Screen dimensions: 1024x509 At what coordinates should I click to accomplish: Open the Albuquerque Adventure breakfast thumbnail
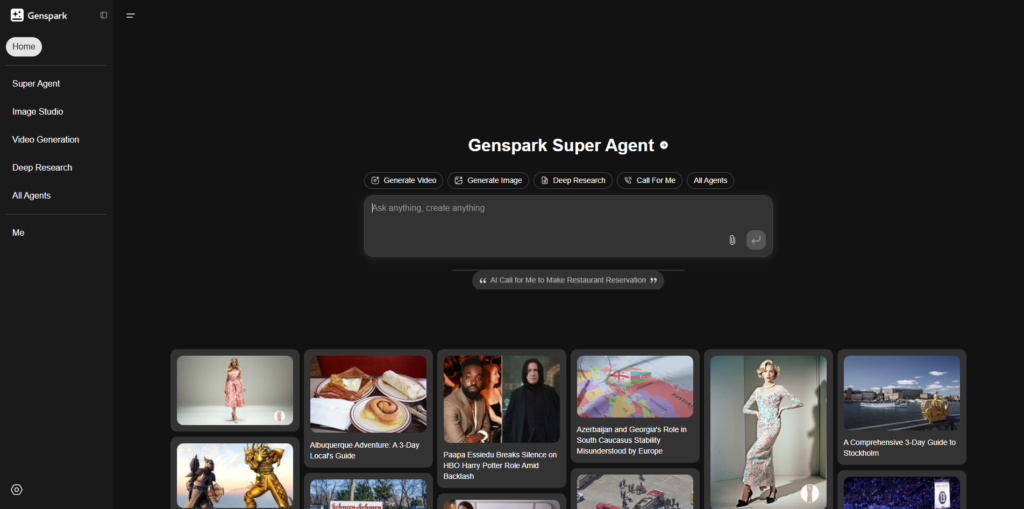[368, 394]
